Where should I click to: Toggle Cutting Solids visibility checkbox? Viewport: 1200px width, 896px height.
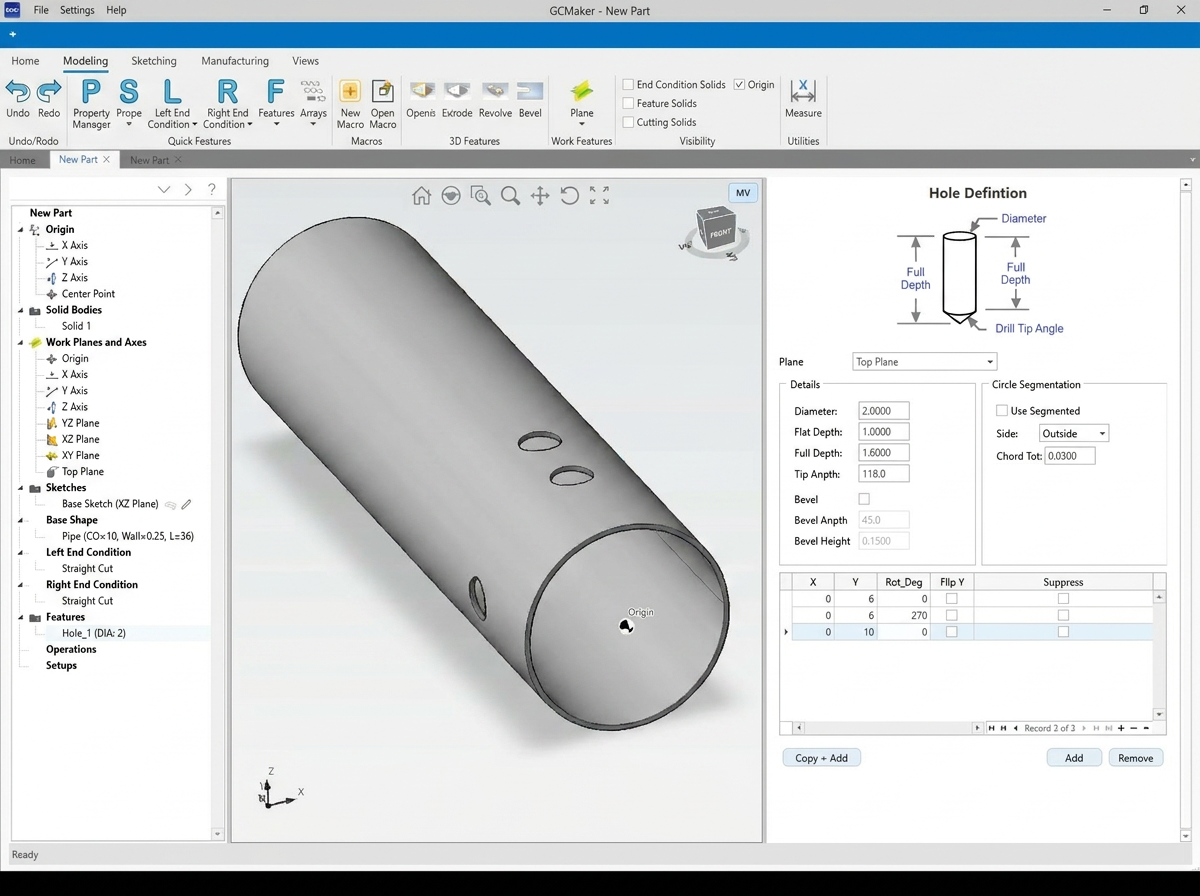tap(628, 122)
